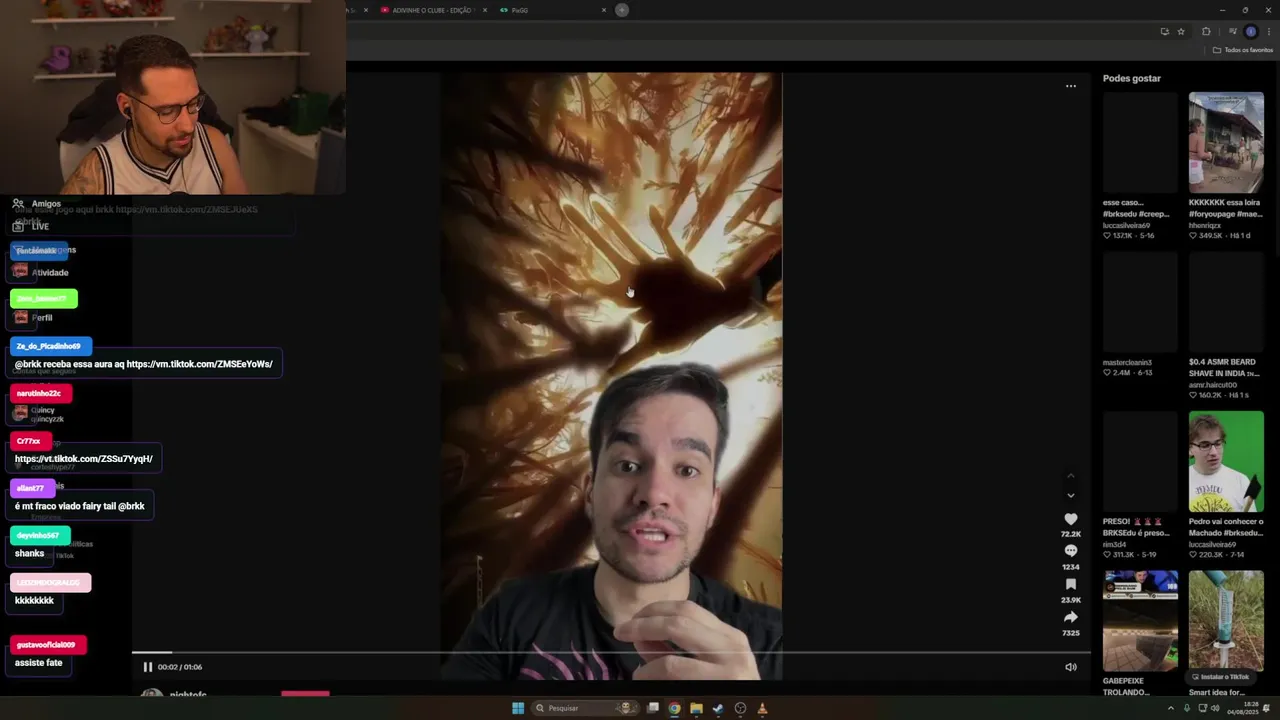Select Perfil in TikTok sidebar
Viewport: 1280px width, 720px height.
[x=32, y=317]
